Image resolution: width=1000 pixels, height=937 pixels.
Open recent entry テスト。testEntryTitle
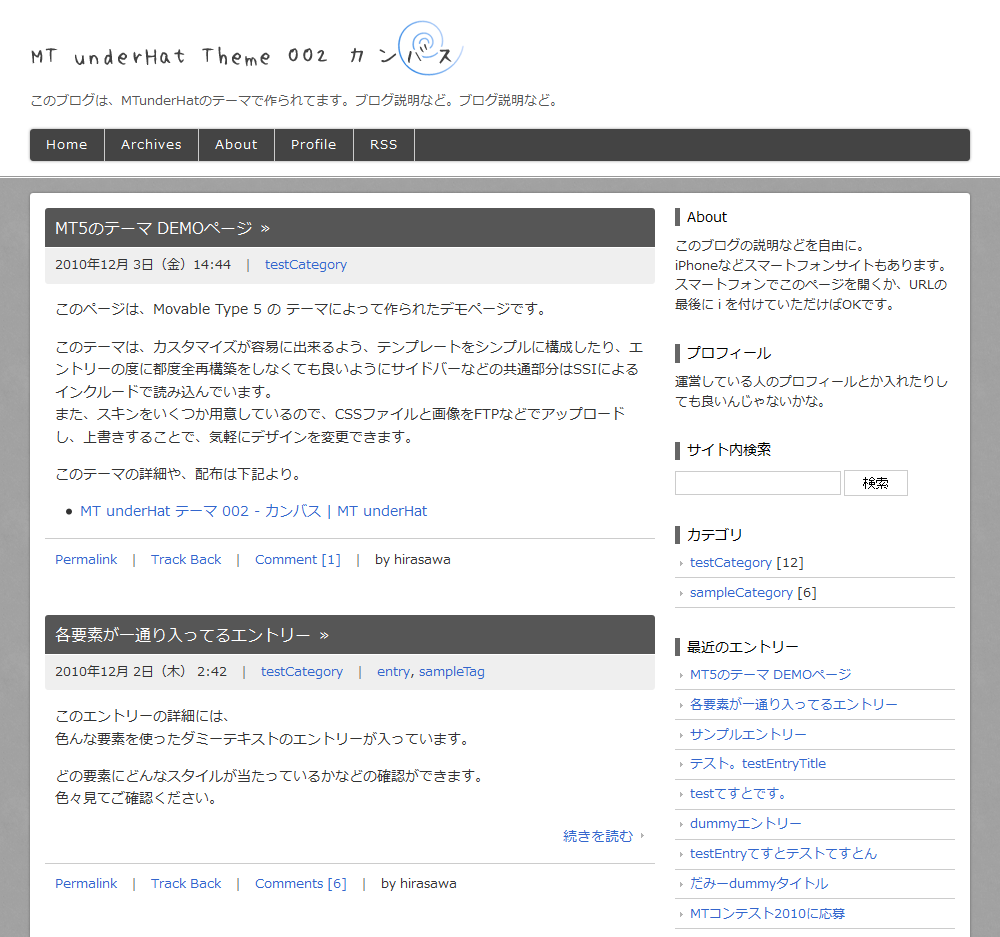click(x=758, y=764)
